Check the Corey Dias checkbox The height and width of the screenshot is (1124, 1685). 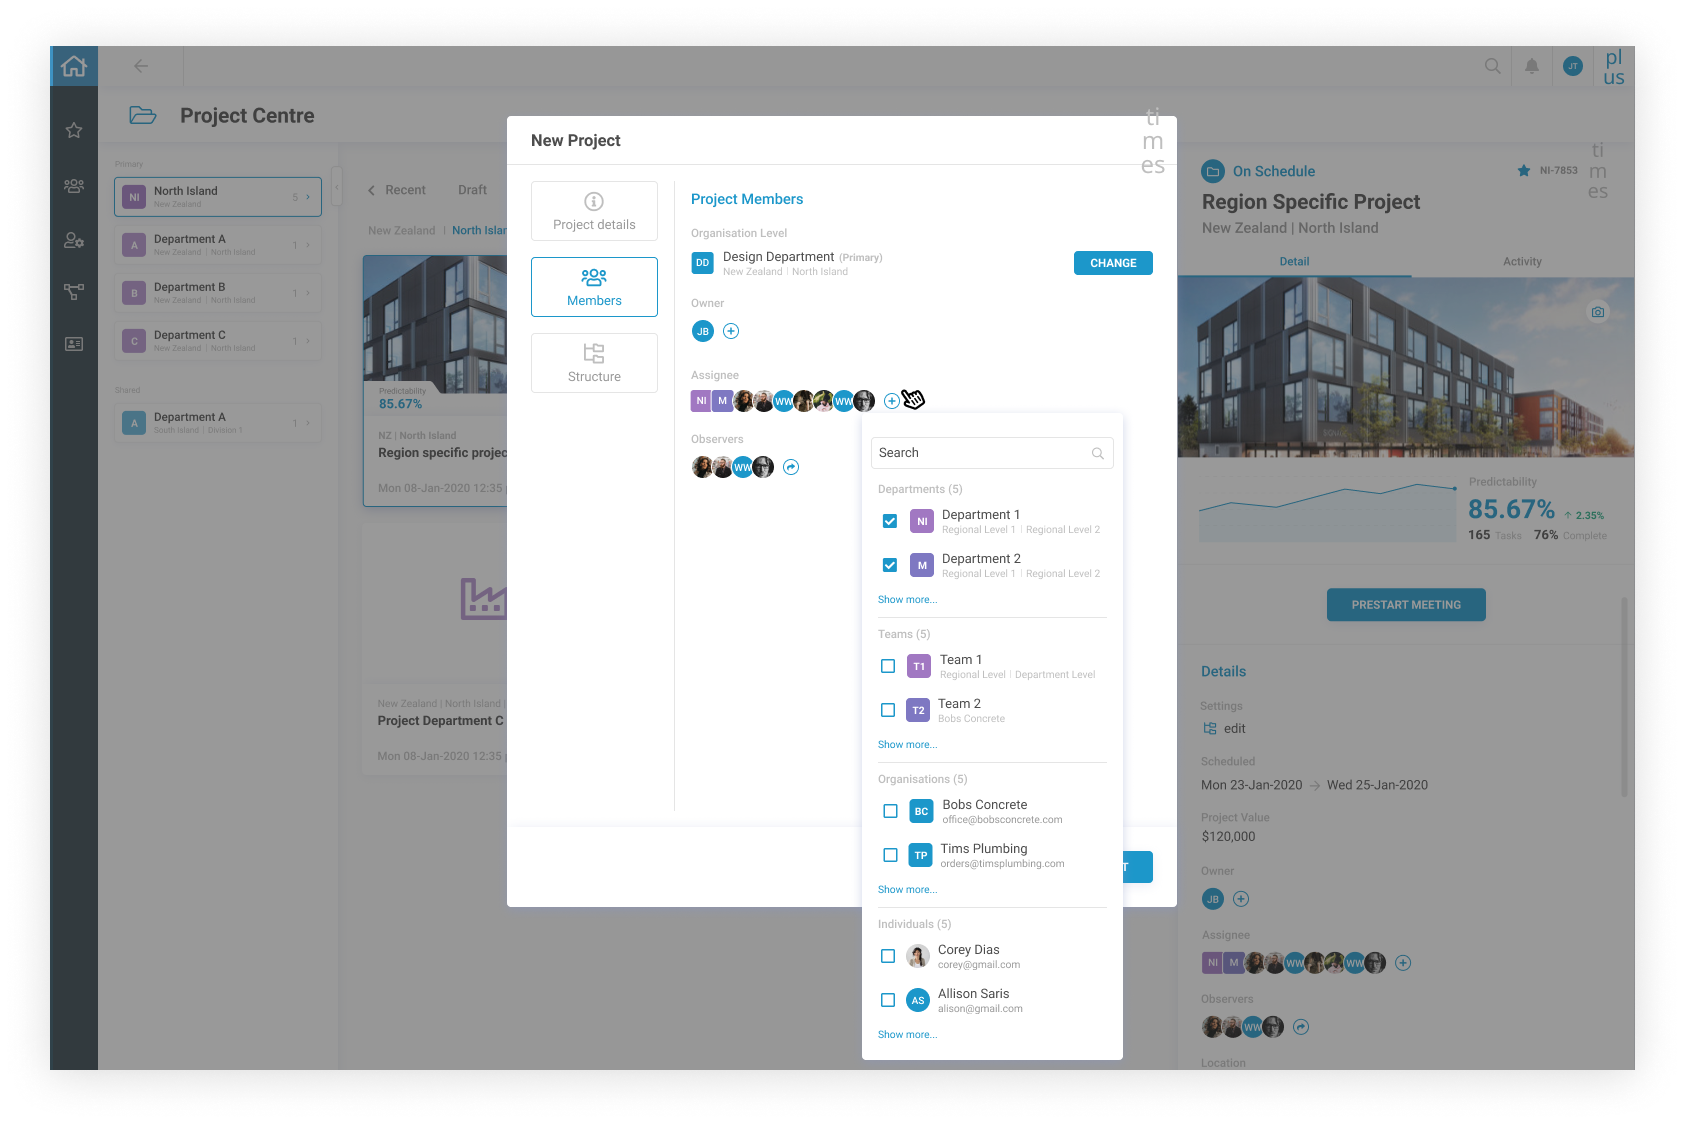tap(888, 956)
